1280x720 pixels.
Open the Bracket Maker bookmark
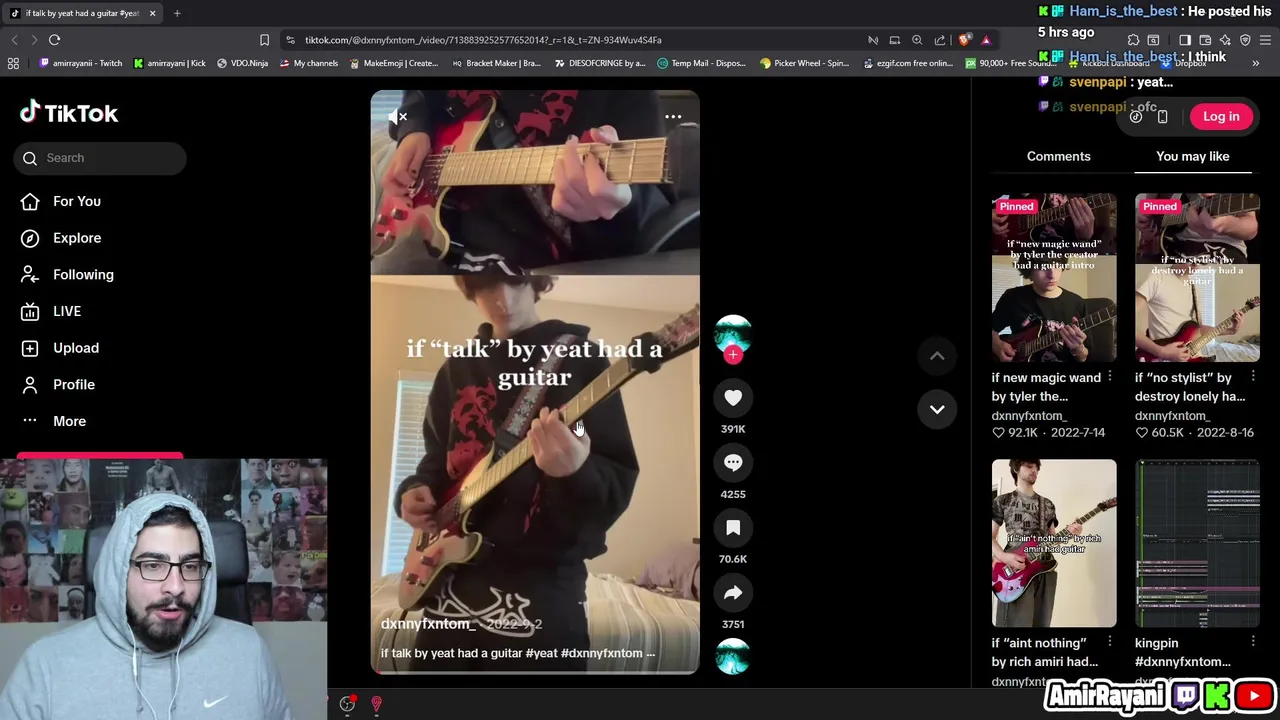click(x=496, y=63)
